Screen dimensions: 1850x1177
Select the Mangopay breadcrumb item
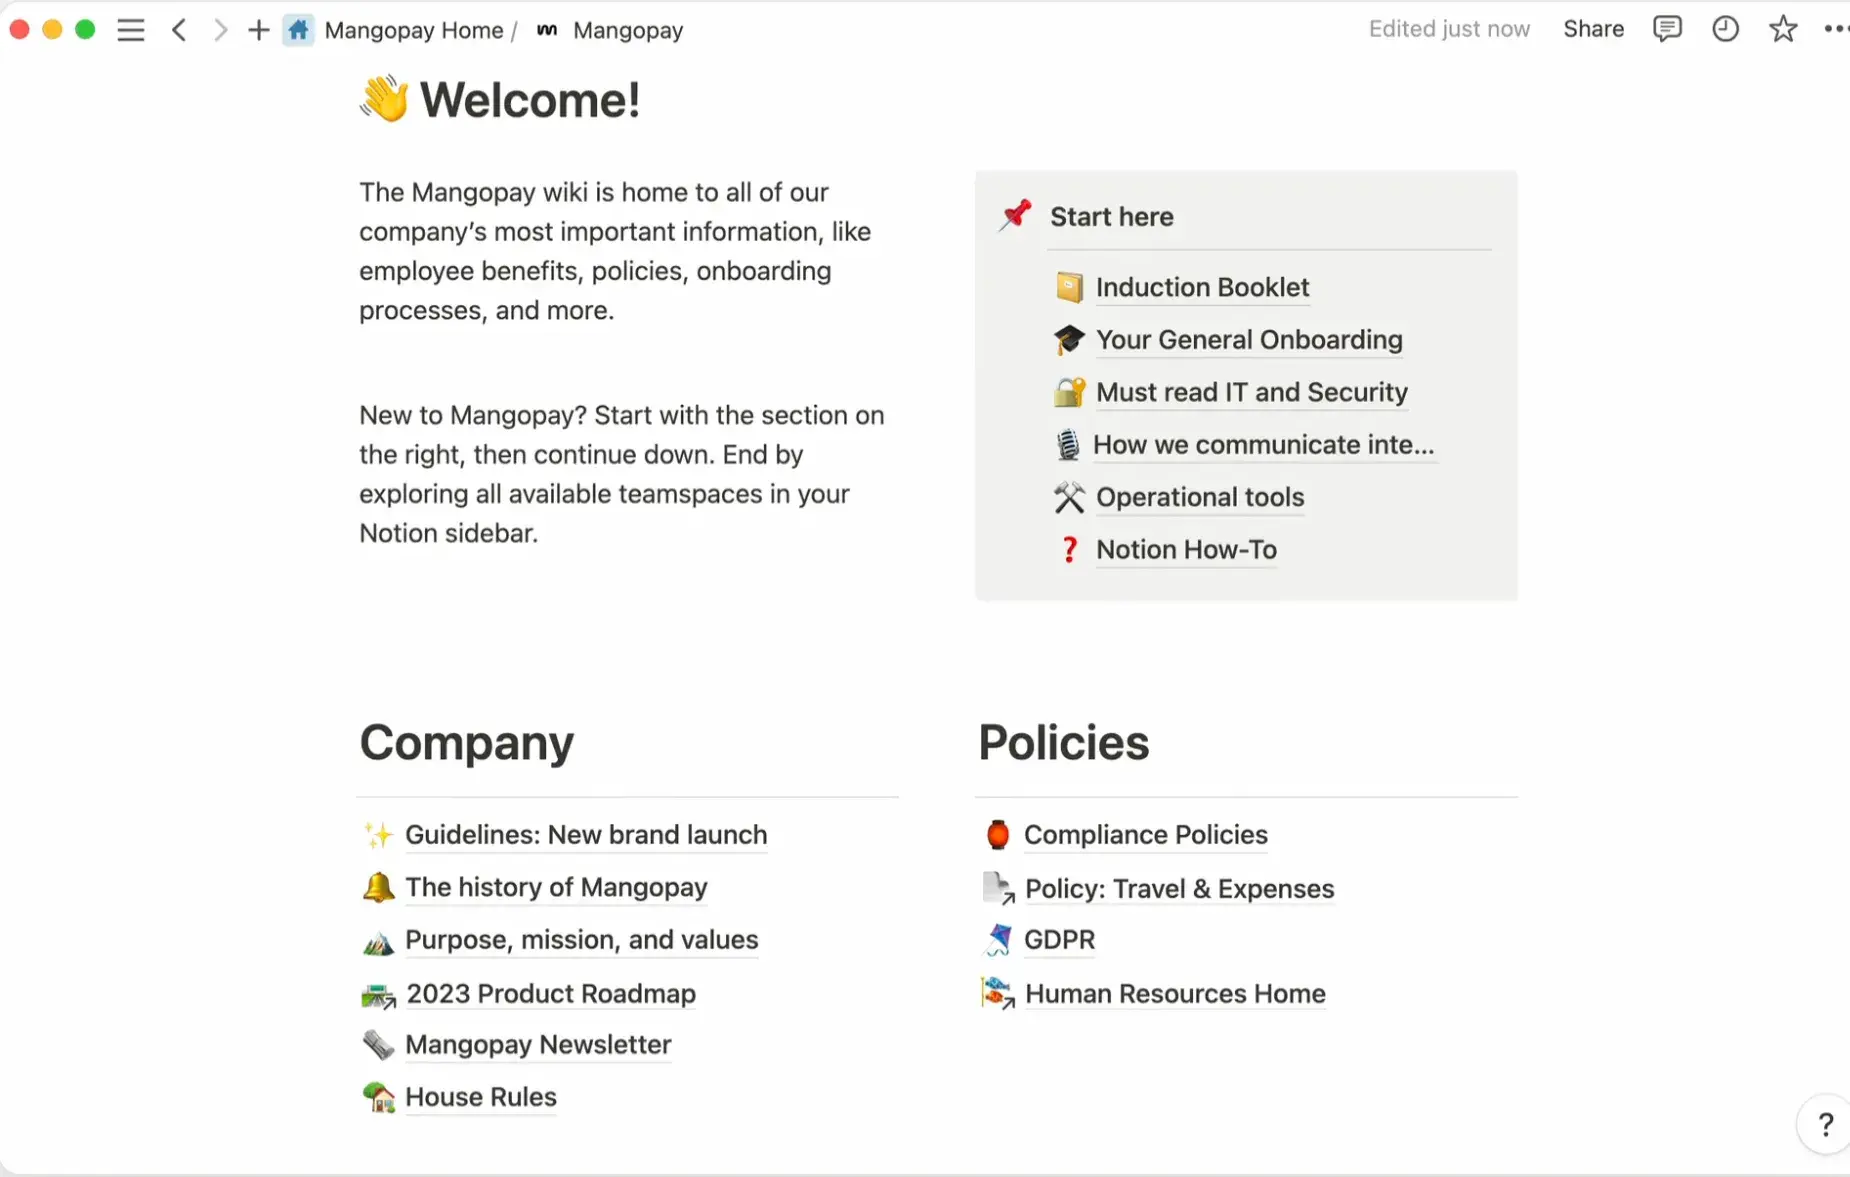[627, 31]
